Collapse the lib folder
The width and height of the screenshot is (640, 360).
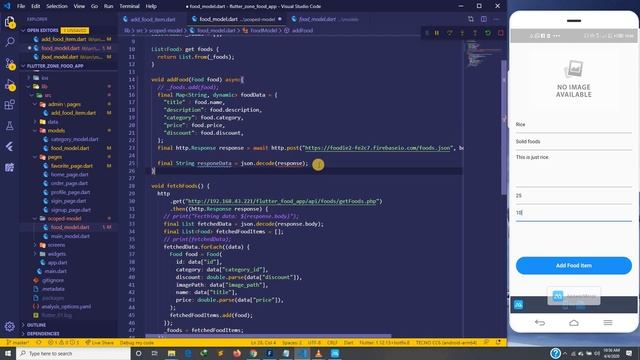(44, 87)
